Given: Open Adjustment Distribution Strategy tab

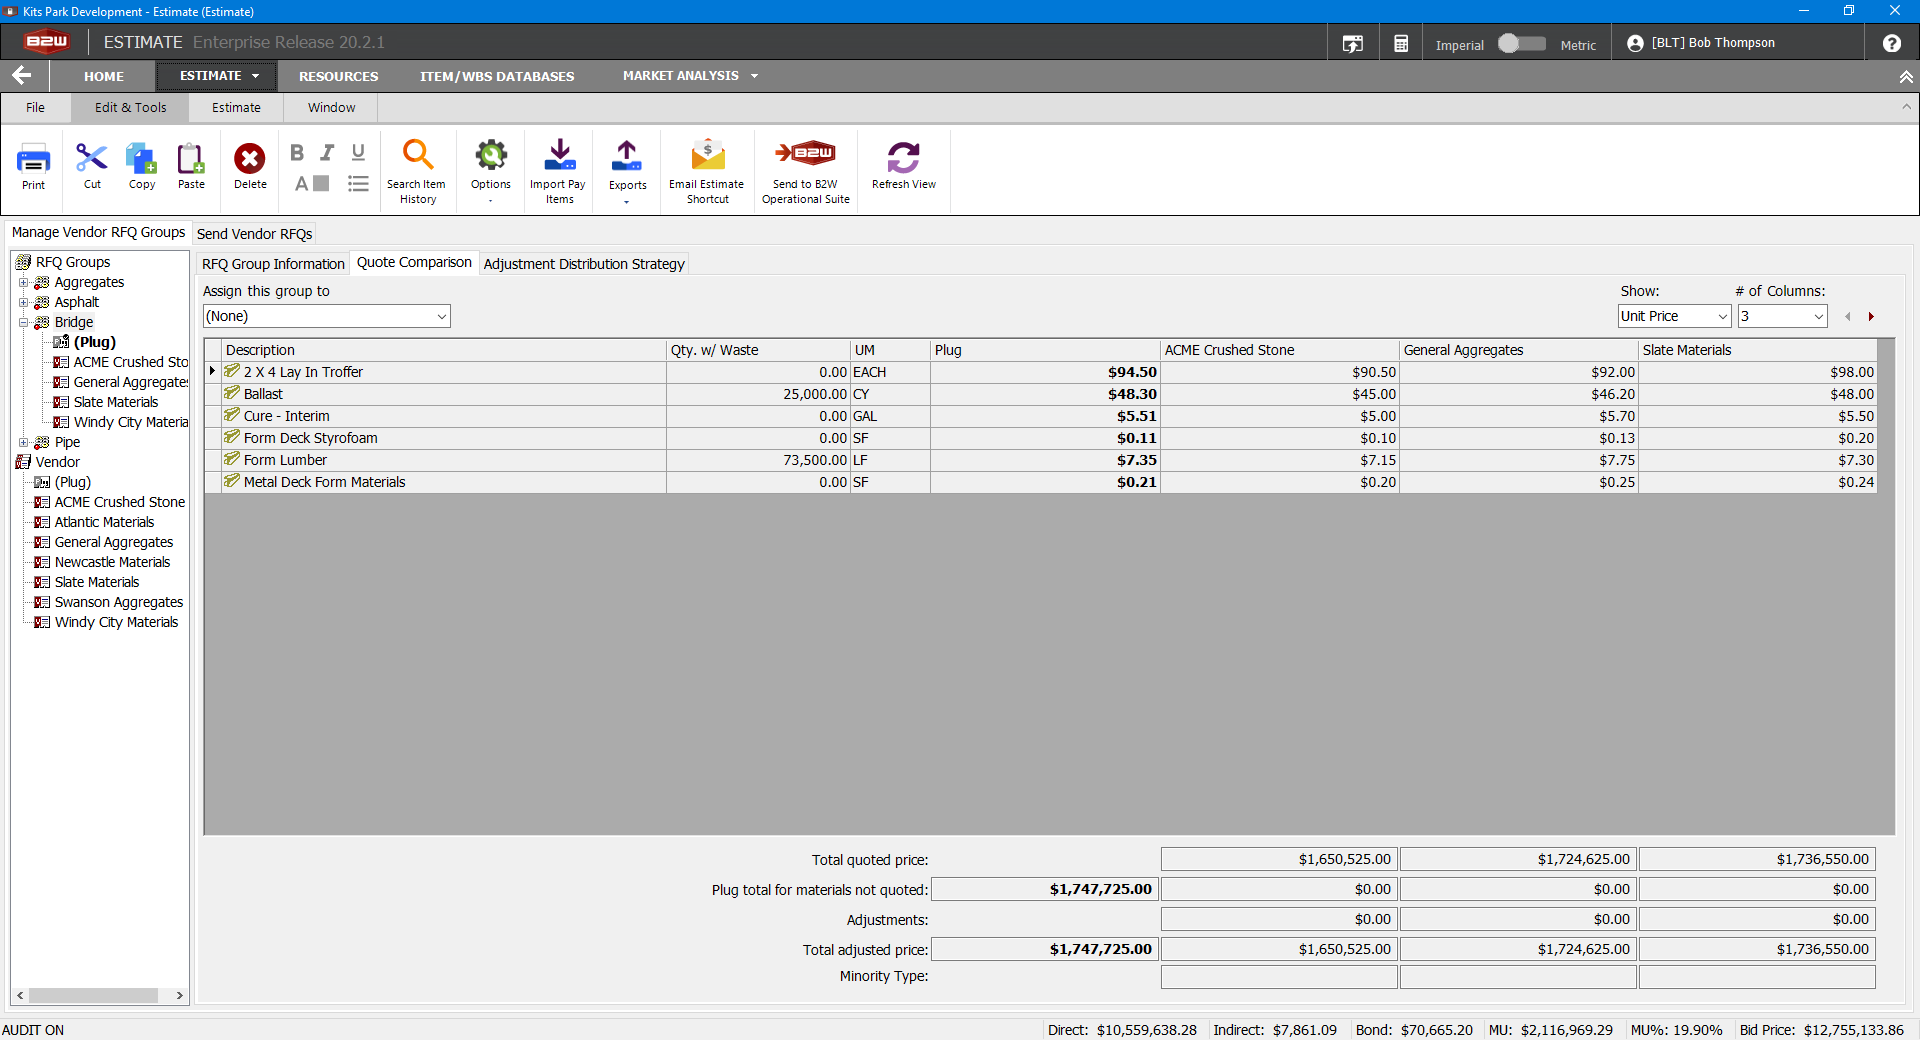Looking at the screenshot, I should click(584, 264).
